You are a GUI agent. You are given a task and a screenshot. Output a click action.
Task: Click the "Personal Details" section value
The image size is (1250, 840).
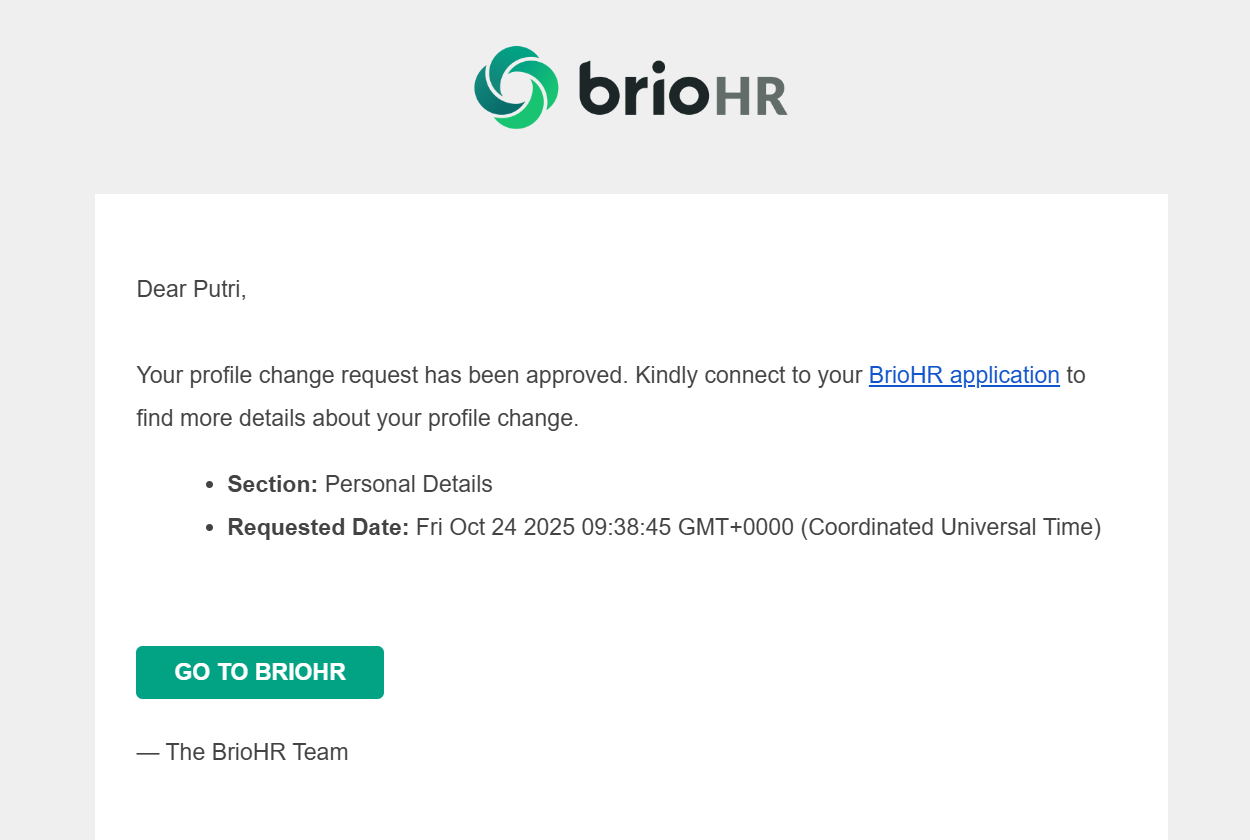[x=408, y=484]
